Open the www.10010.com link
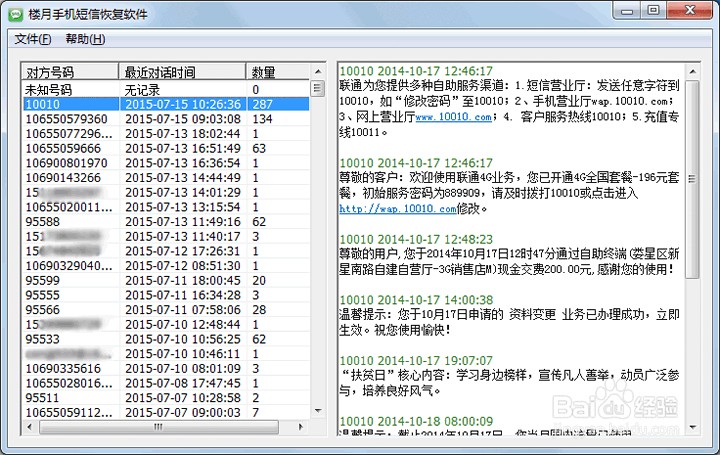The image size is (720, 455). point(454,117)
